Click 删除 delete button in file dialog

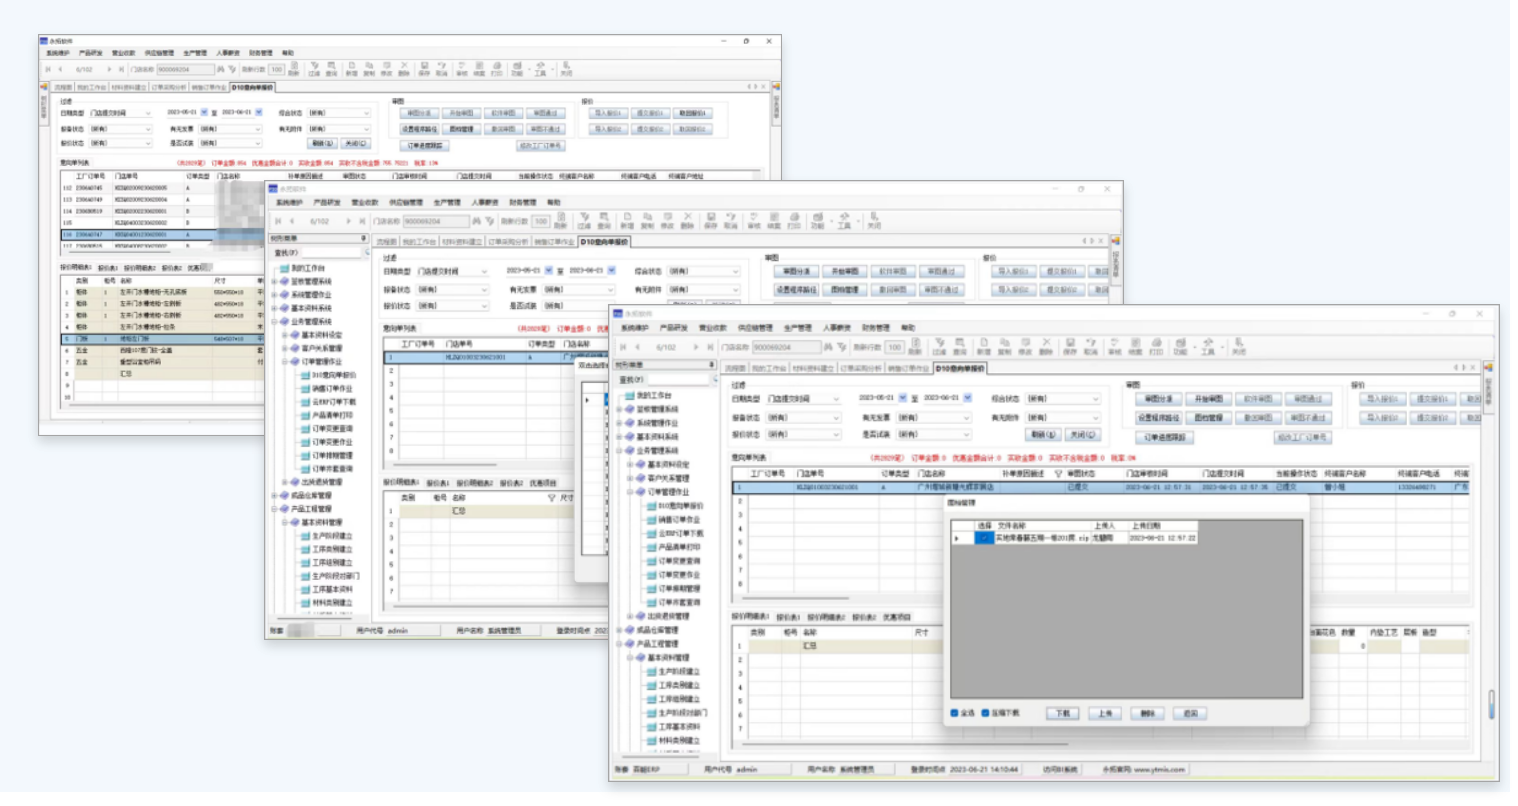[x=1147, y=713]
